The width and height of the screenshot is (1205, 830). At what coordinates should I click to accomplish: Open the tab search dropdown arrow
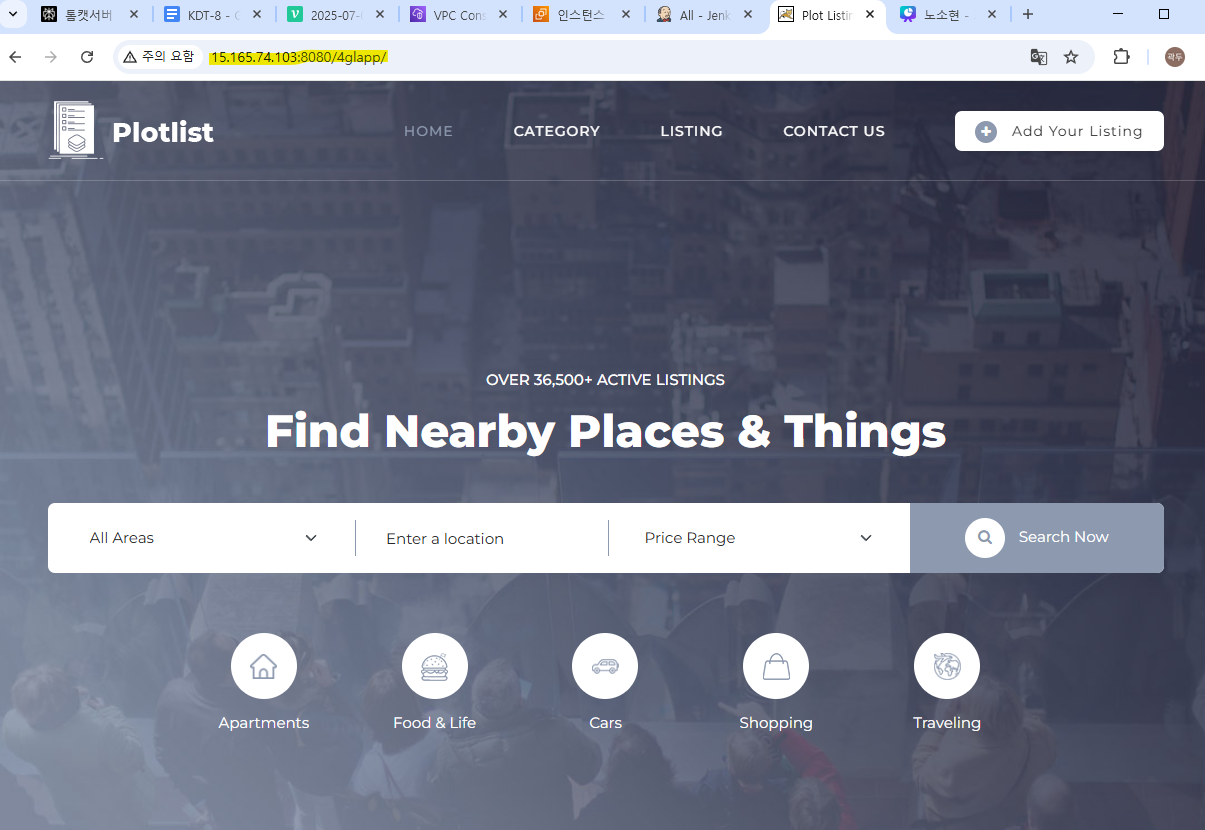click(x=14, y=14)
